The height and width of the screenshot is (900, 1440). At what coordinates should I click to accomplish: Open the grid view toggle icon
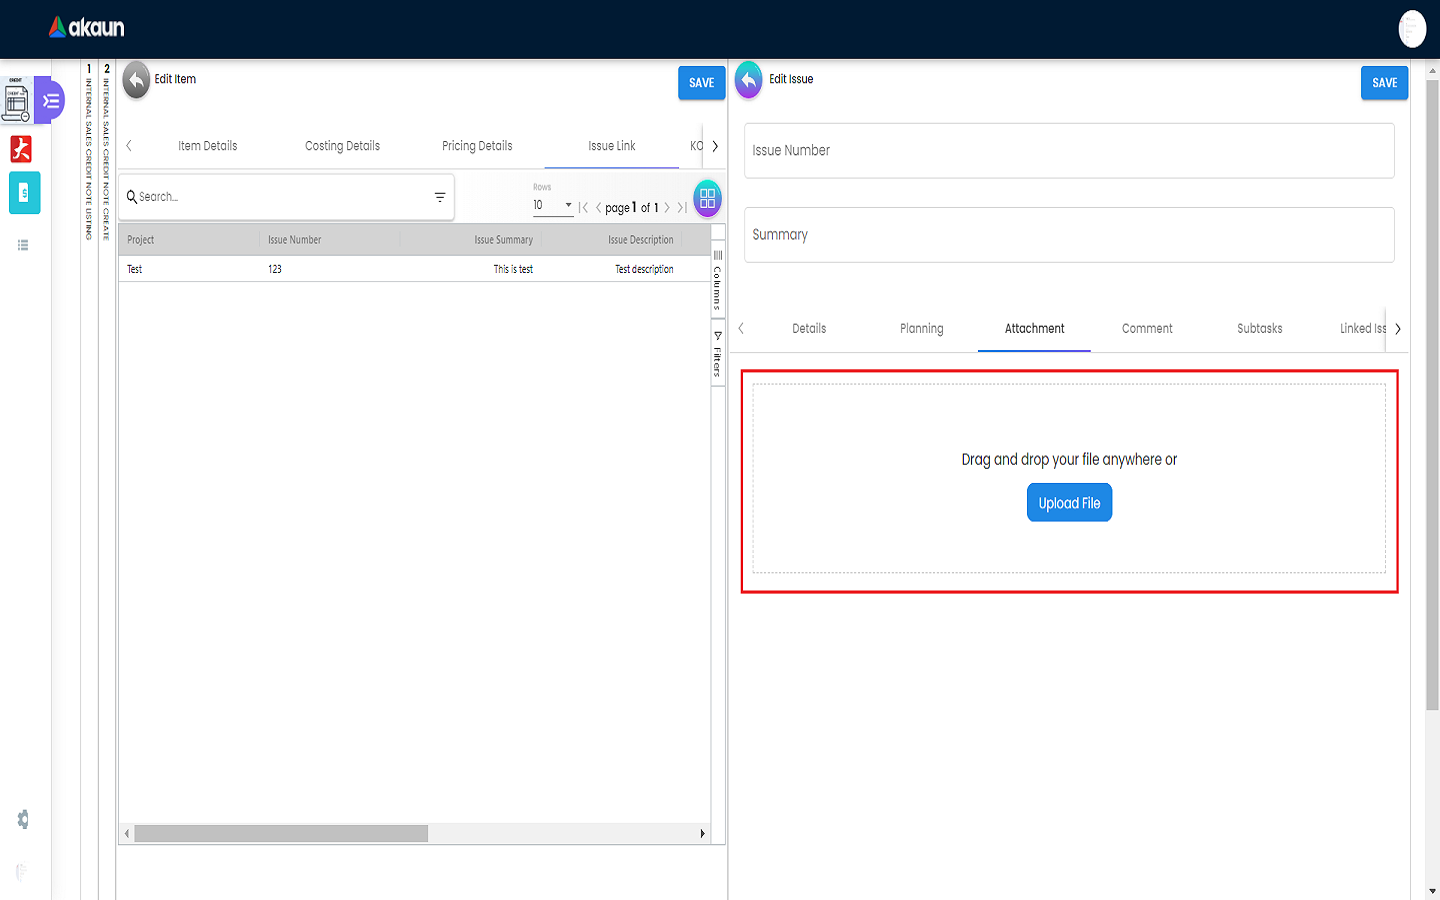pyautogui.click(x=707, y=198)
